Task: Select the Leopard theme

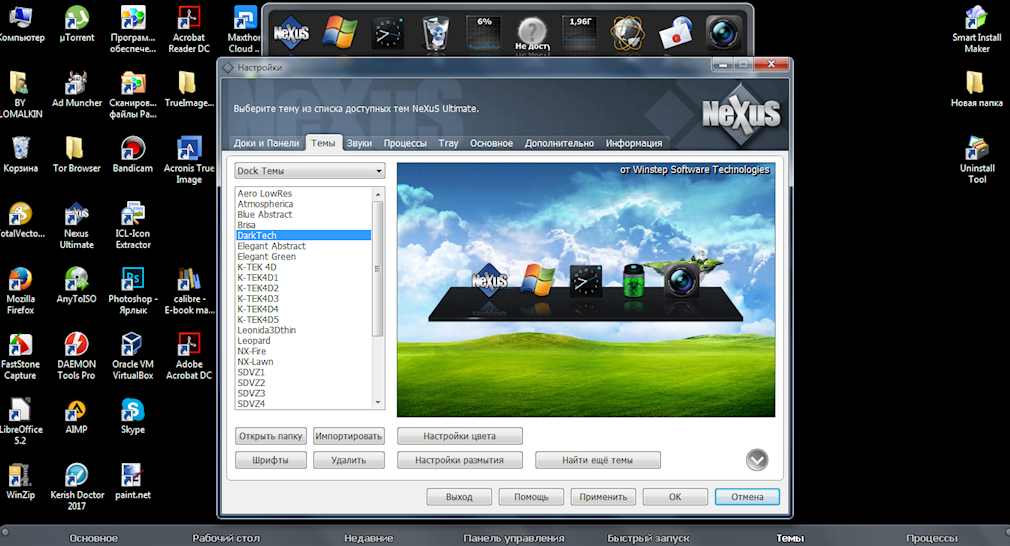Action: [303, 341]
